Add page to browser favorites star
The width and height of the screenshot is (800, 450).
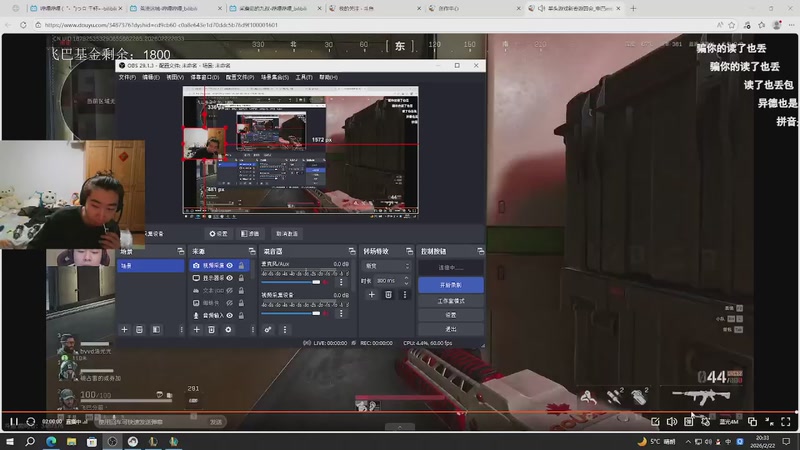(732, 24)
